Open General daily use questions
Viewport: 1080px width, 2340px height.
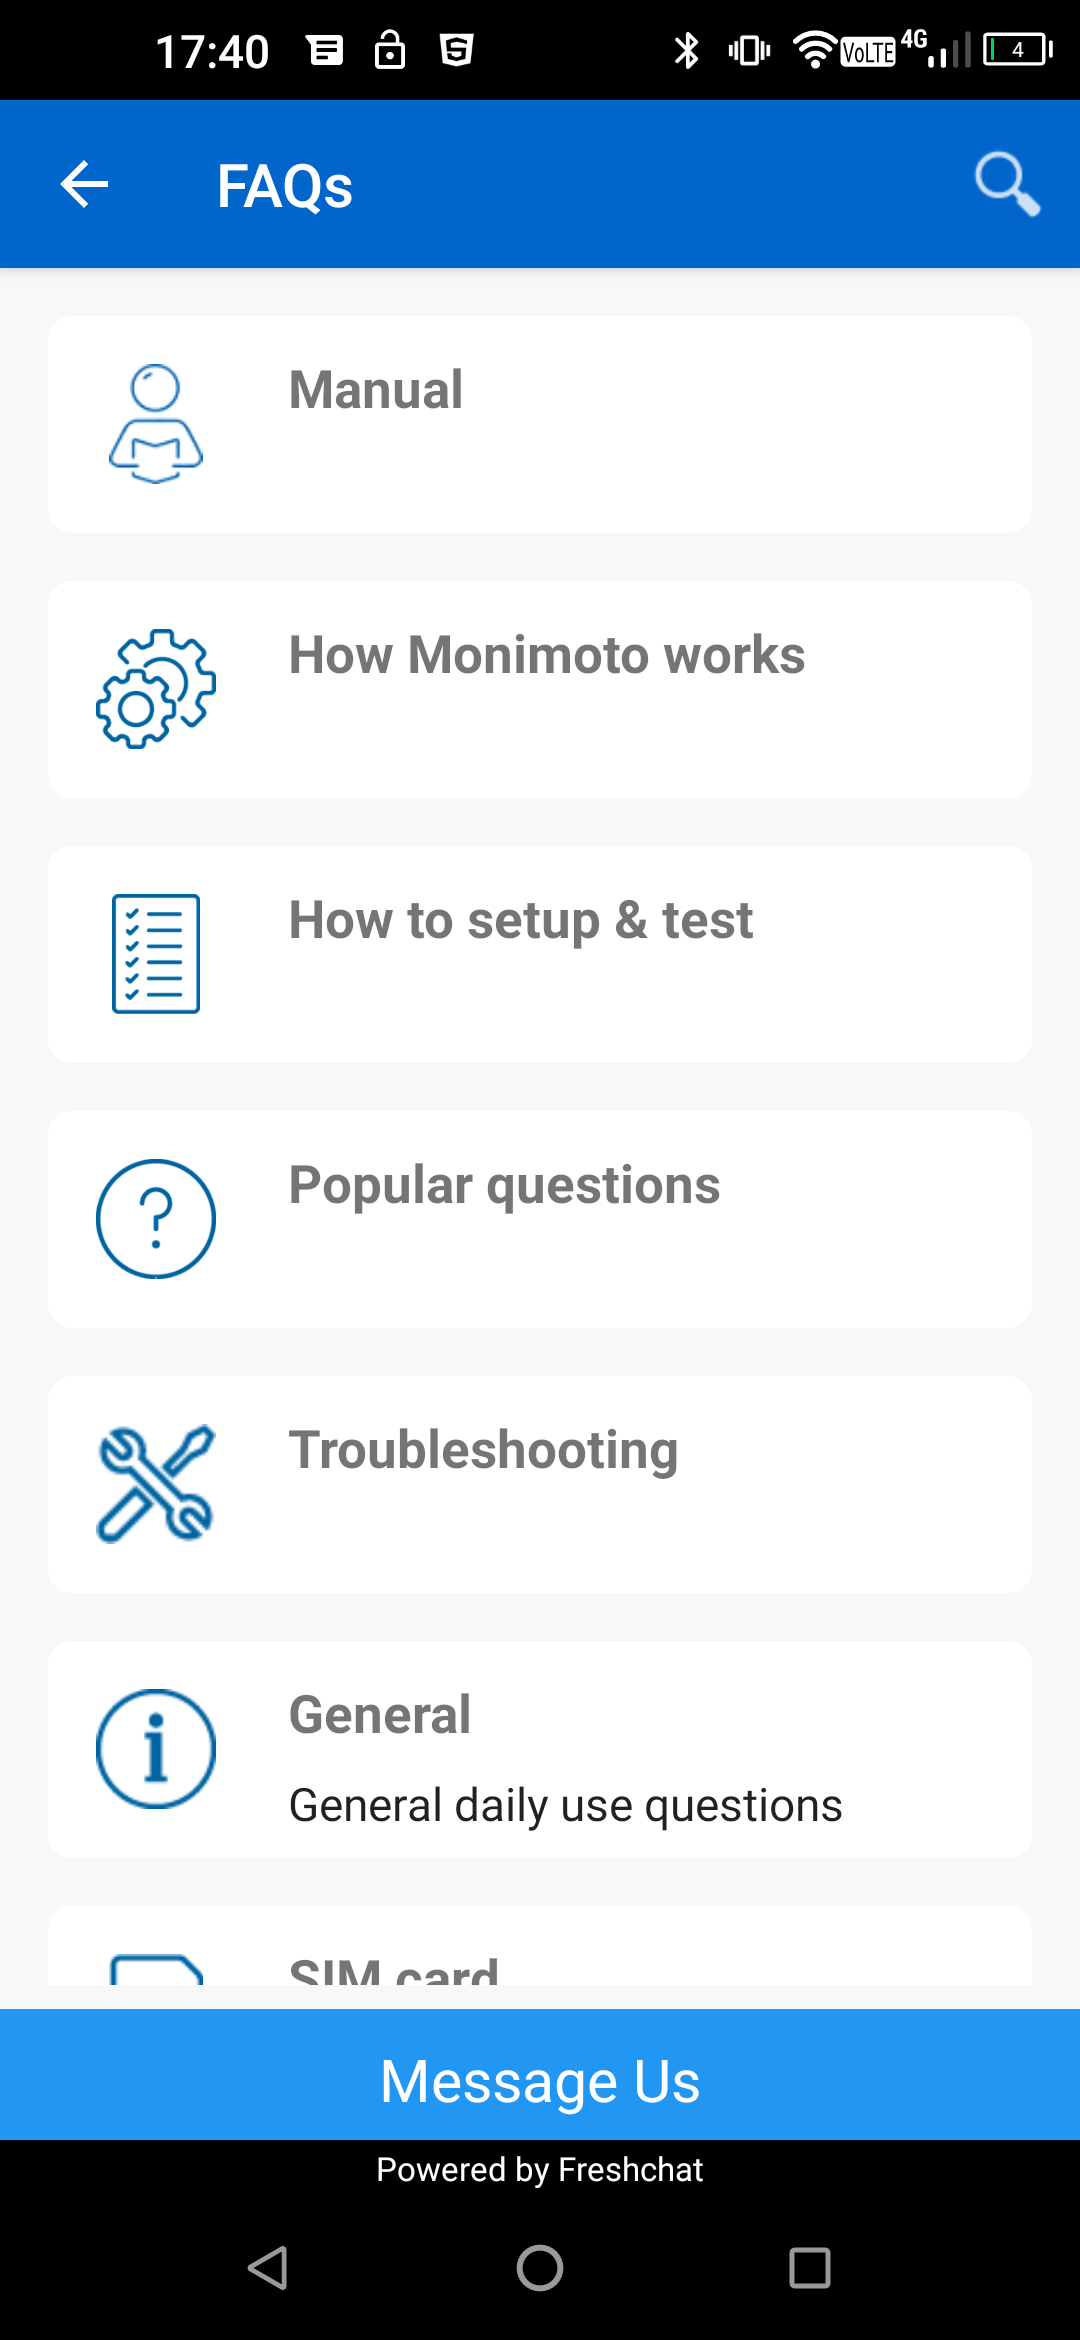[565, 1805]
